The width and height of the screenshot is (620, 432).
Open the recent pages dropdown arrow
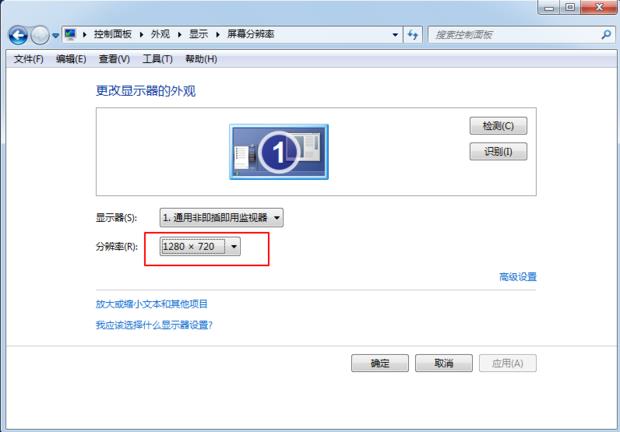54,36
